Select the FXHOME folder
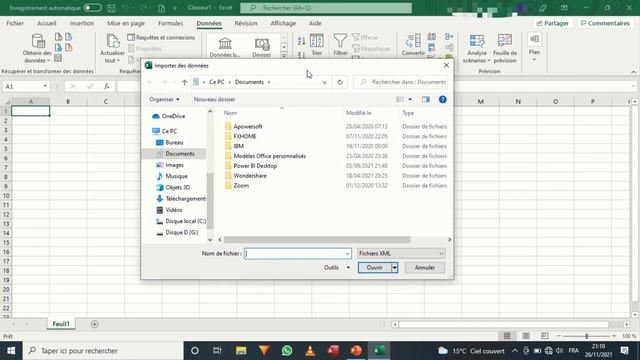The width and height of the screenshot is (640, 360). pyautogui.click(x=240, y=136)
